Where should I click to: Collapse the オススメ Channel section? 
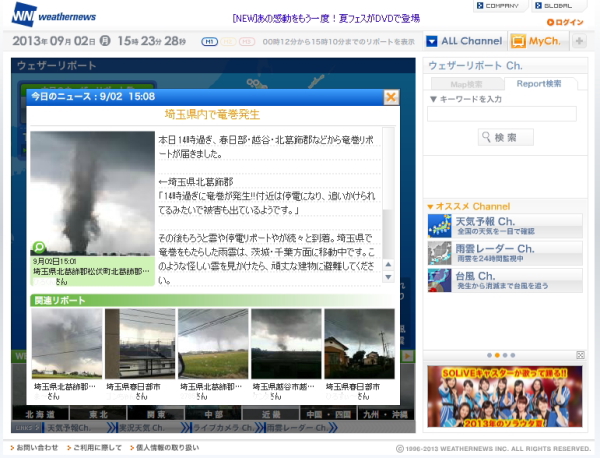coord(431,206)
